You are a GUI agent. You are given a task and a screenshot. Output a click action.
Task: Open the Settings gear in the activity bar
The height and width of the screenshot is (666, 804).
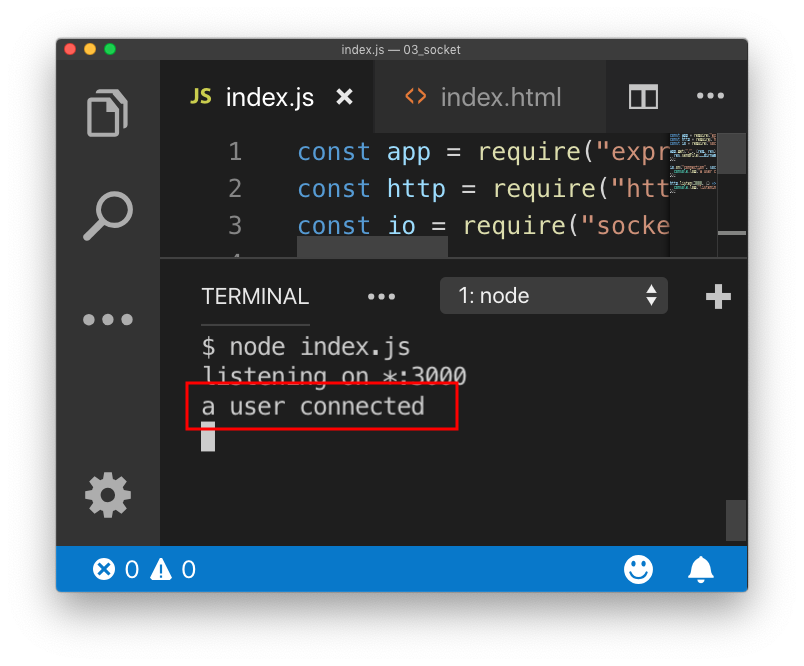pyautogui.click(x=107, y=495)
